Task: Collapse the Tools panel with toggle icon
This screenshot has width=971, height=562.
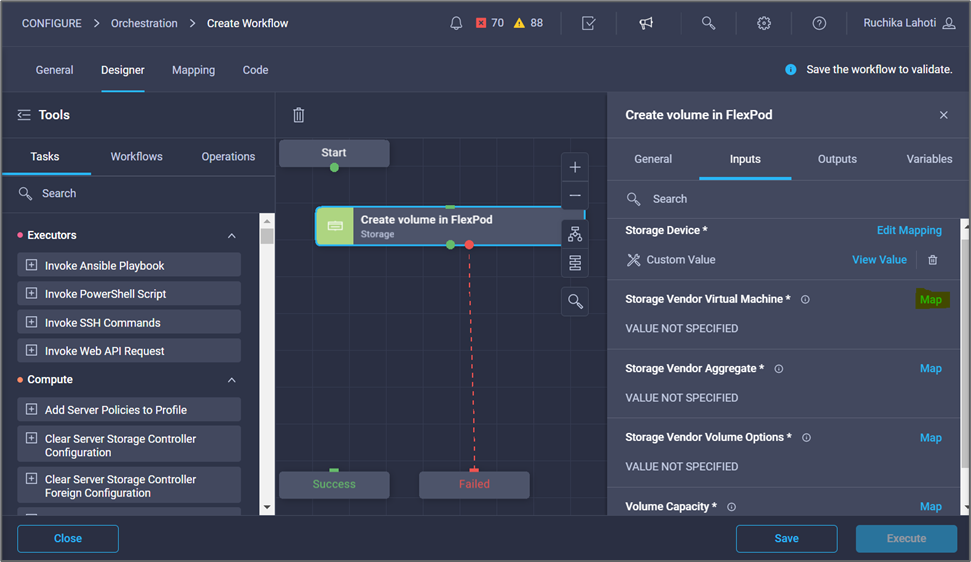Action: [x=24, y=115]
